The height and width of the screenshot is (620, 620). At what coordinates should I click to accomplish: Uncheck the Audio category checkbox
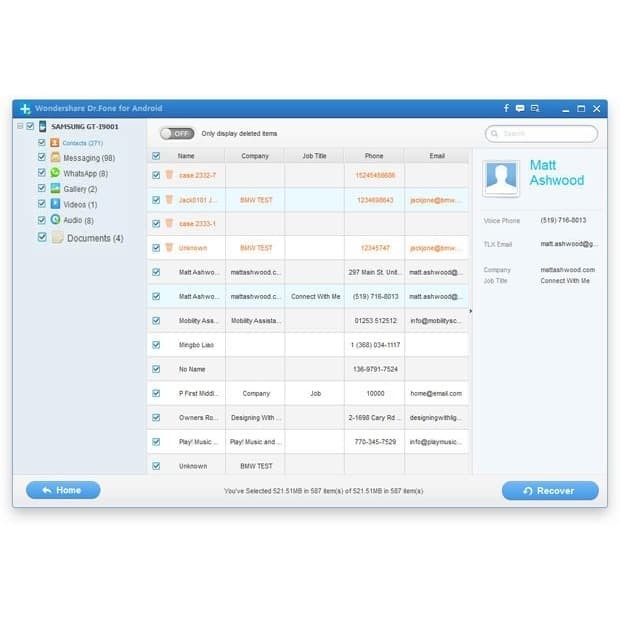tap(42, 220)
